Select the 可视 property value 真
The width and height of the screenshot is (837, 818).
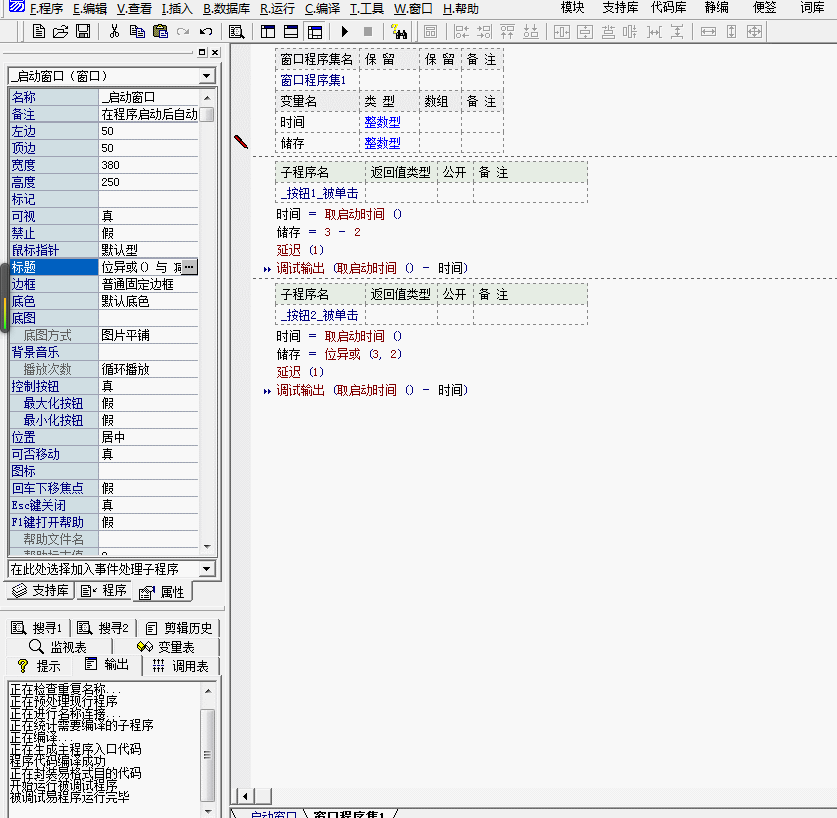pyautogui.click(x=148, y=216)
